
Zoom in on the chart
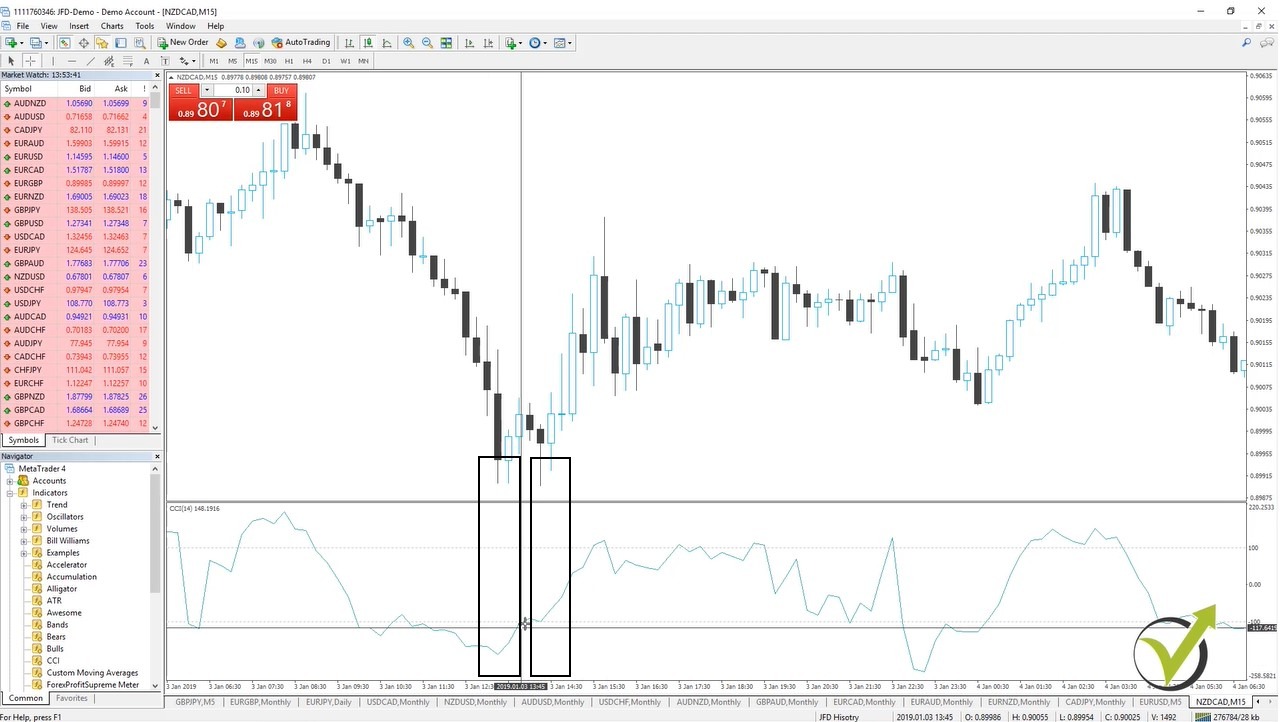408,43
